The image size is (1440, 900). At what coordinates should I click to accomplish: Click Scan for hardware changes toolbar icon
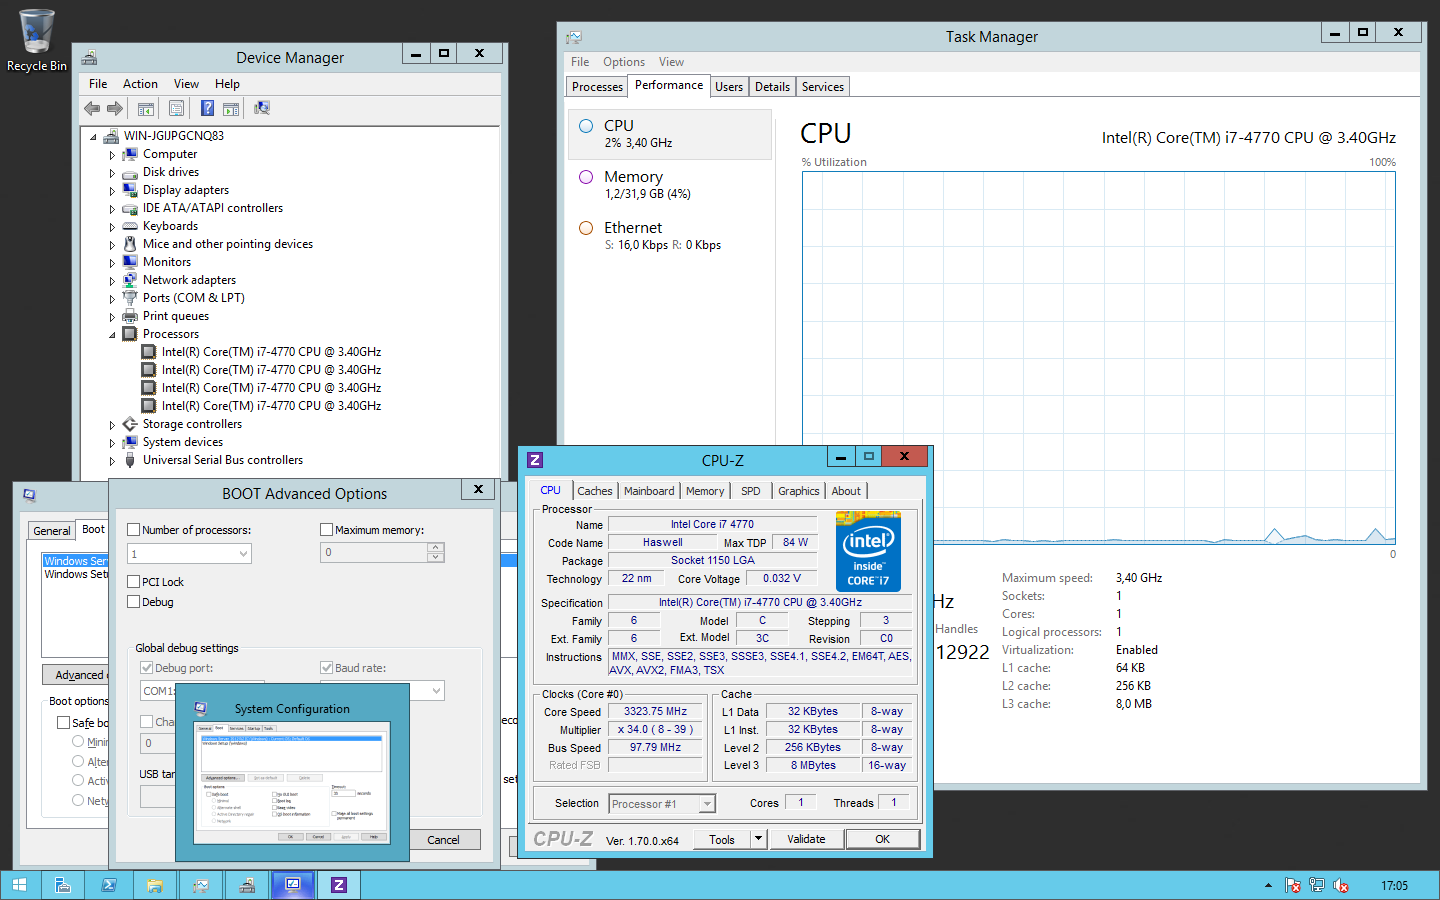[262, 108]
